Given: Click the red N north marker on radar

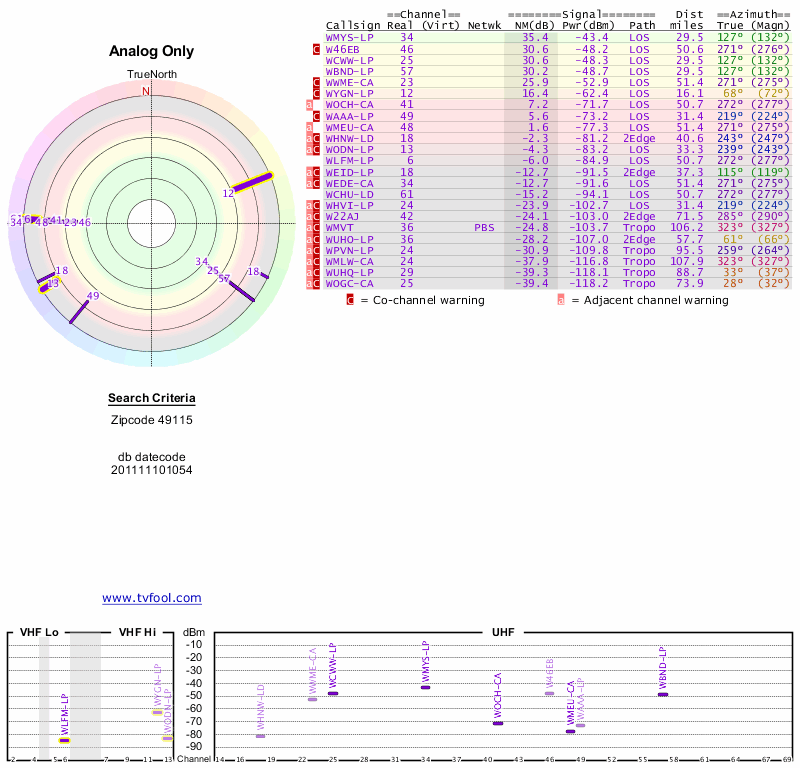Looking at the screenshot, I should pos(147,91).
